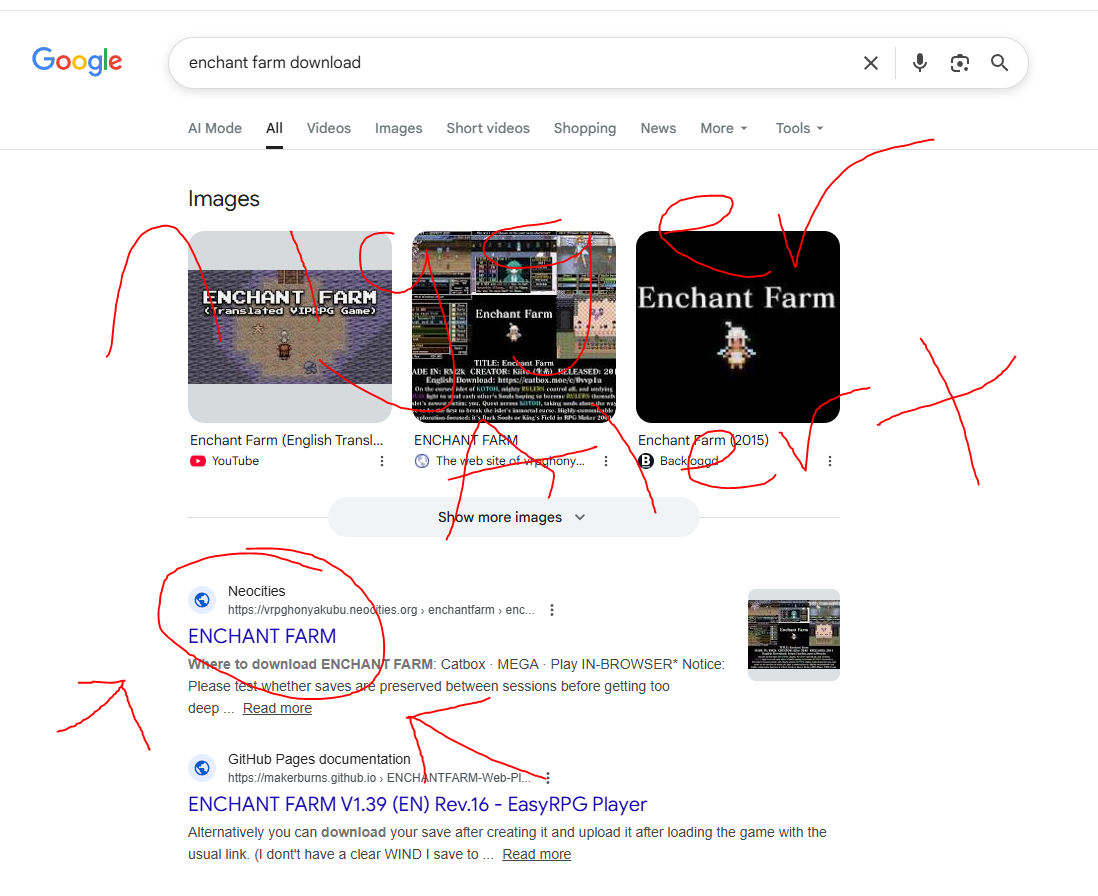Click 'The web site of vrpghony...' source label
This screenshot has width=1098, height=896.
click(x=510, y=461)
